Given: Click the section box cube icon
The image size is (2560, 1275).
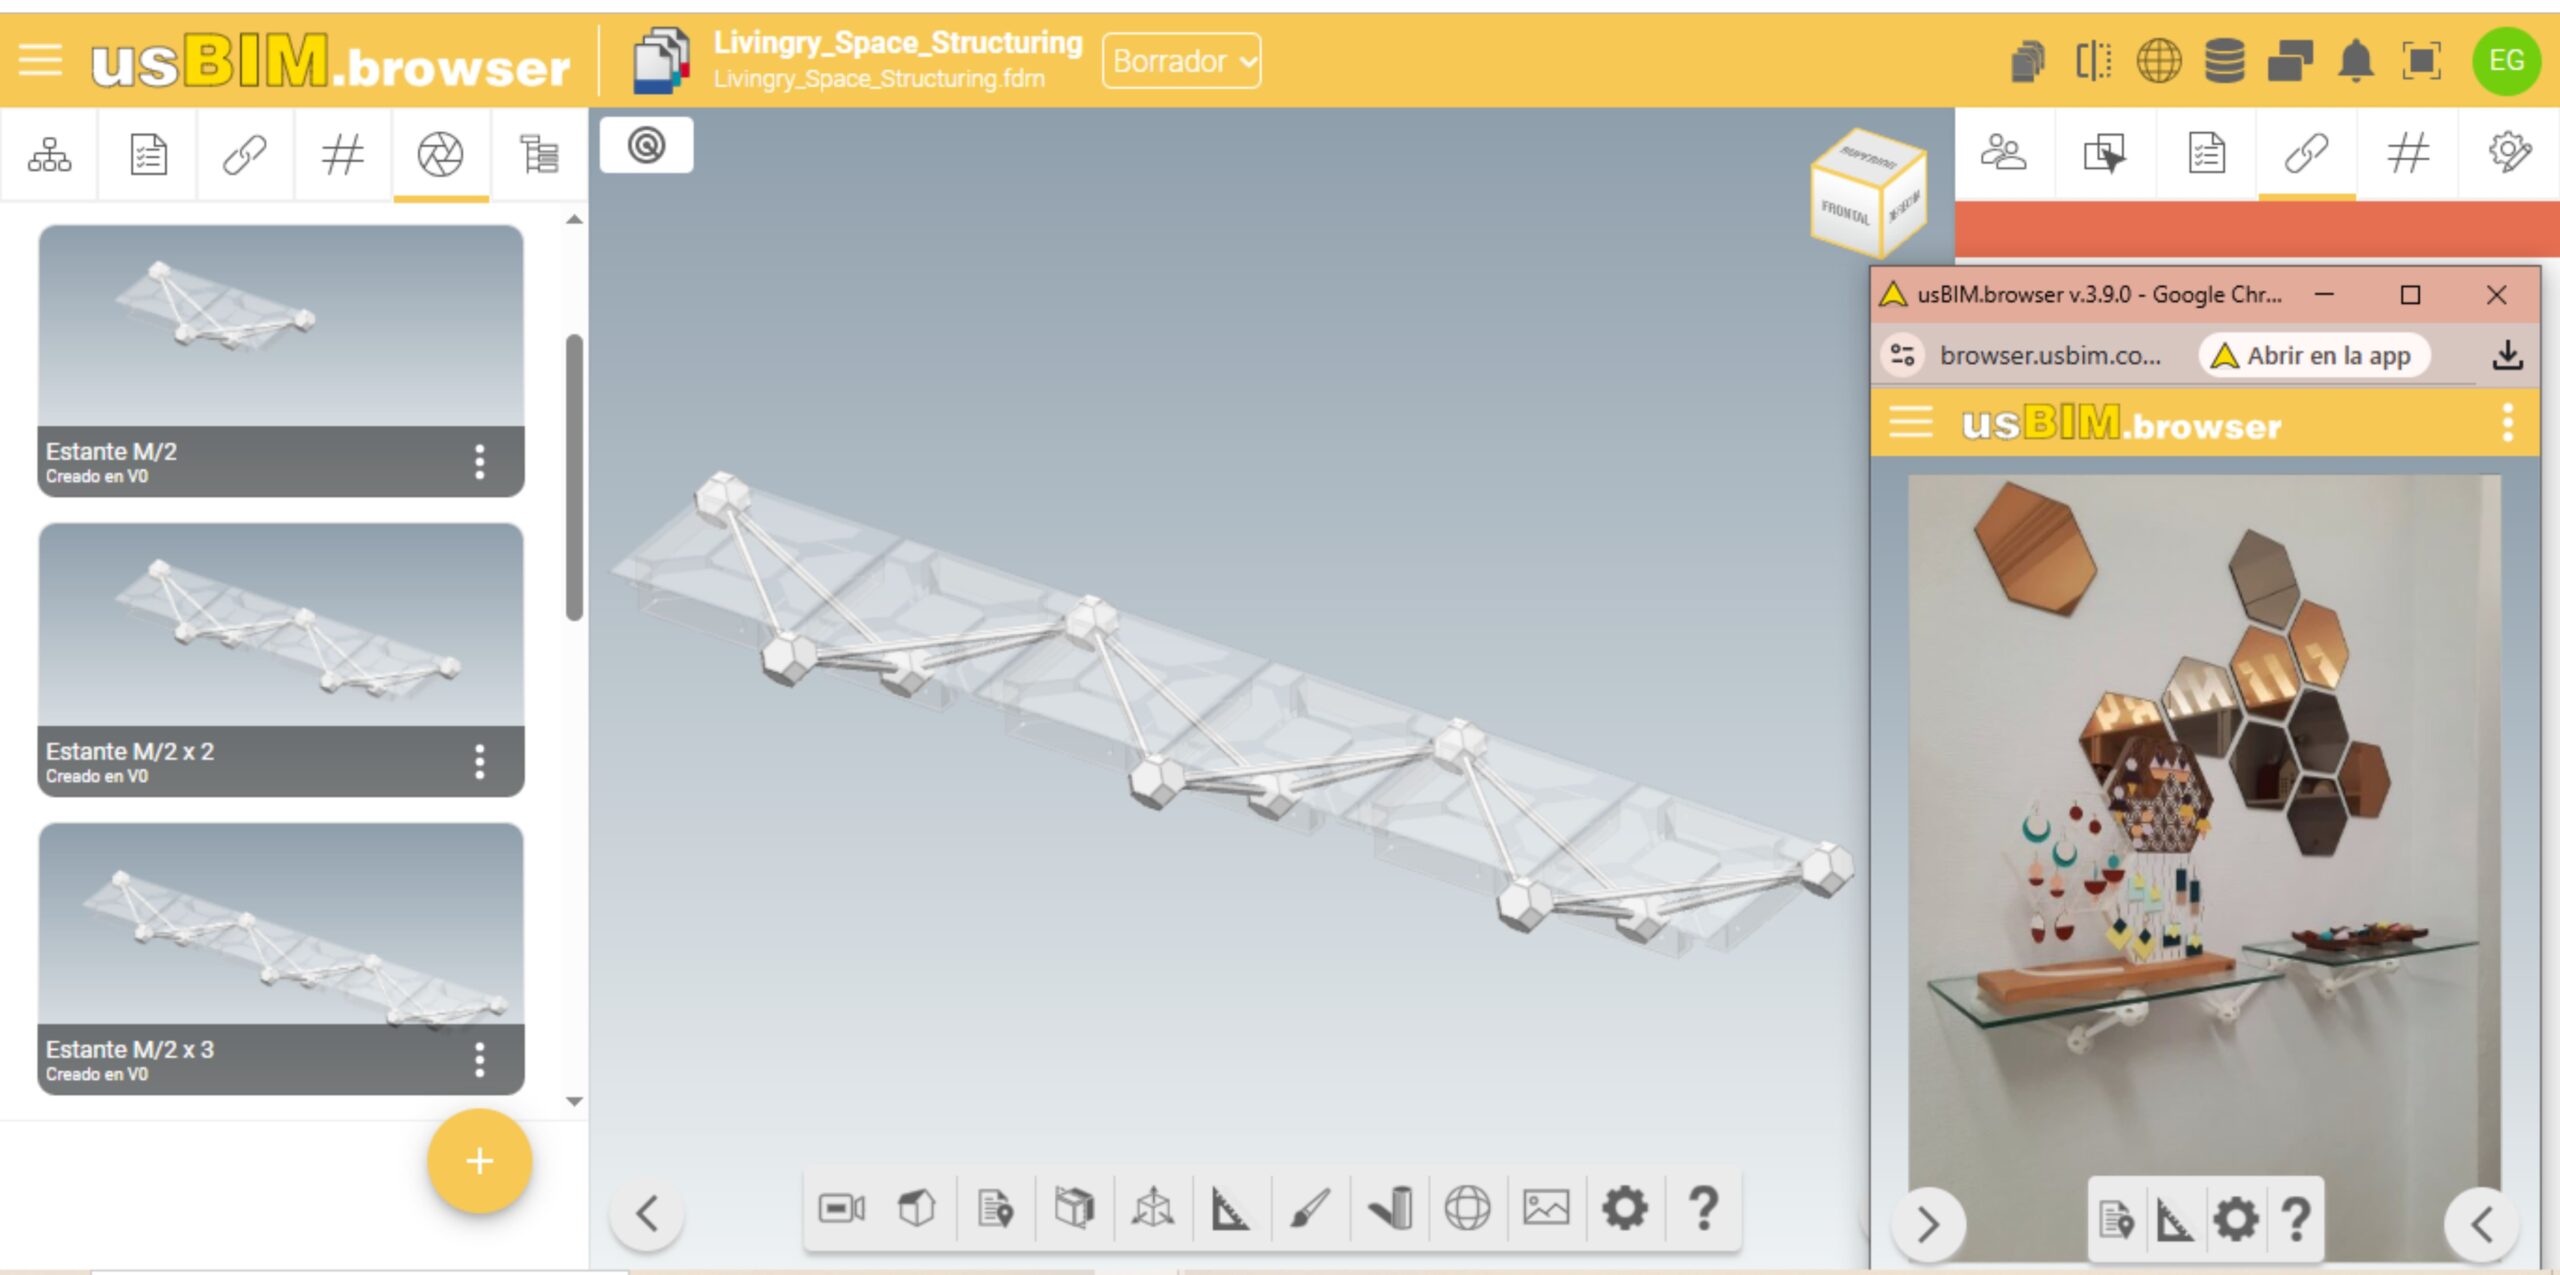Looking at the screenshot, I should [1074, 1208].
